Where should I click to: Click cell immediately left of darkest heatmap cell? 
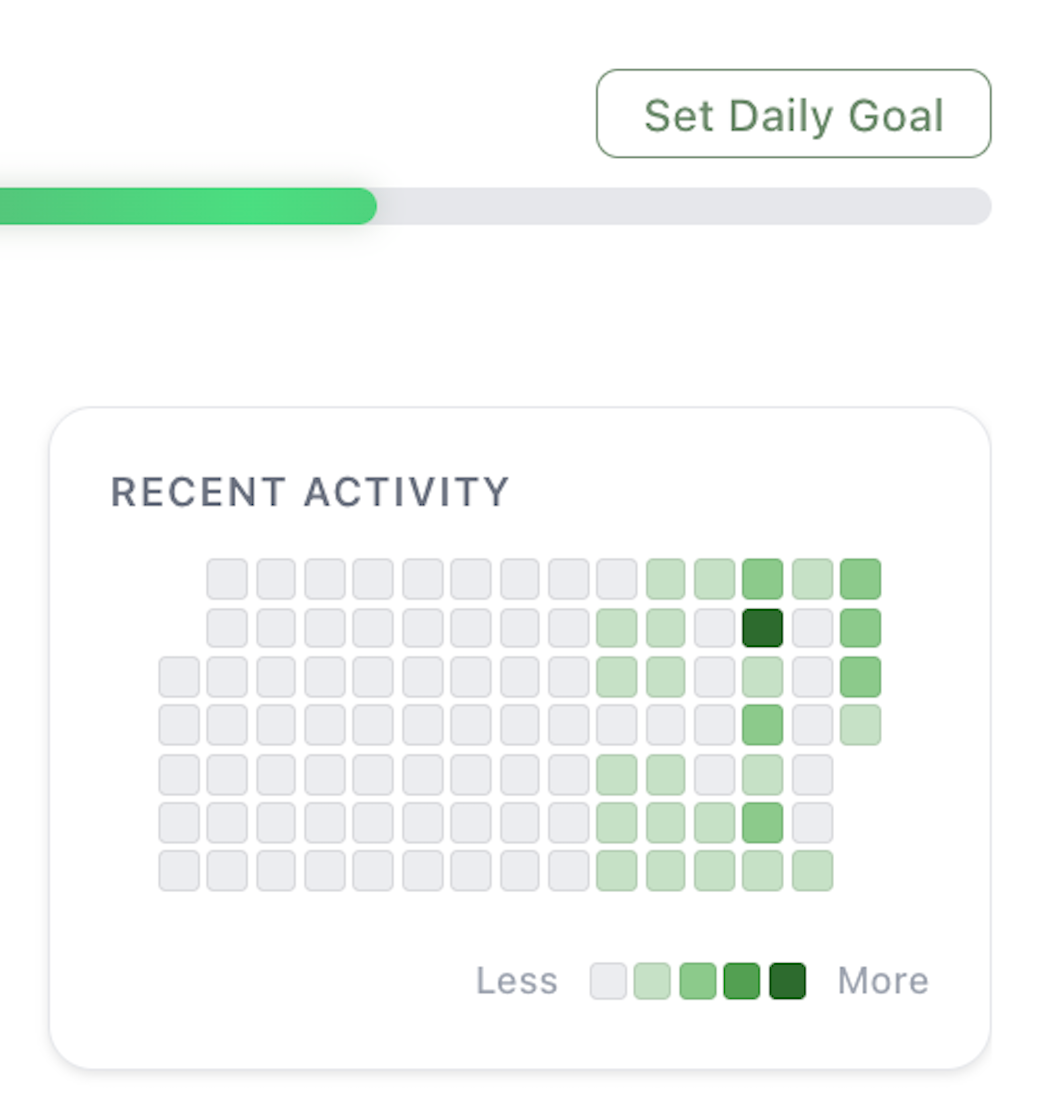tap(714, 628)
